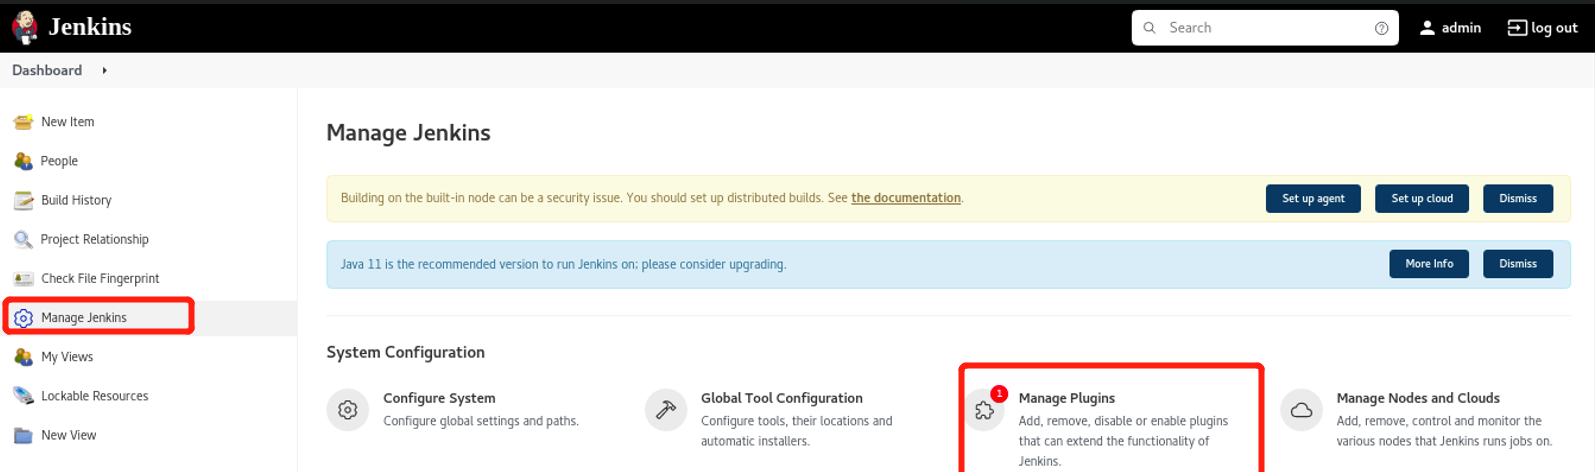The width and height of the screenshot is (1595, 472).
Task: Click the admin user link
Action: click(1461, 28)
